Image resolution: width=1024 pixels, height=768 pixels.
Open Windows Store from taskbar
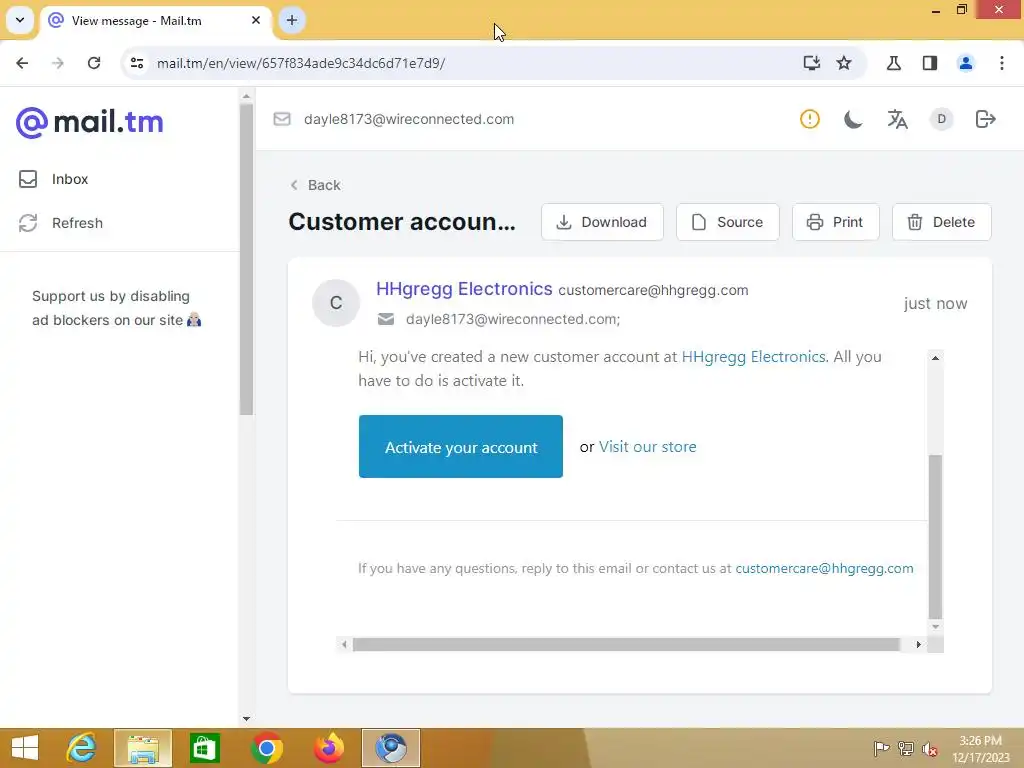pyautogui.click(x=204, y=748)
